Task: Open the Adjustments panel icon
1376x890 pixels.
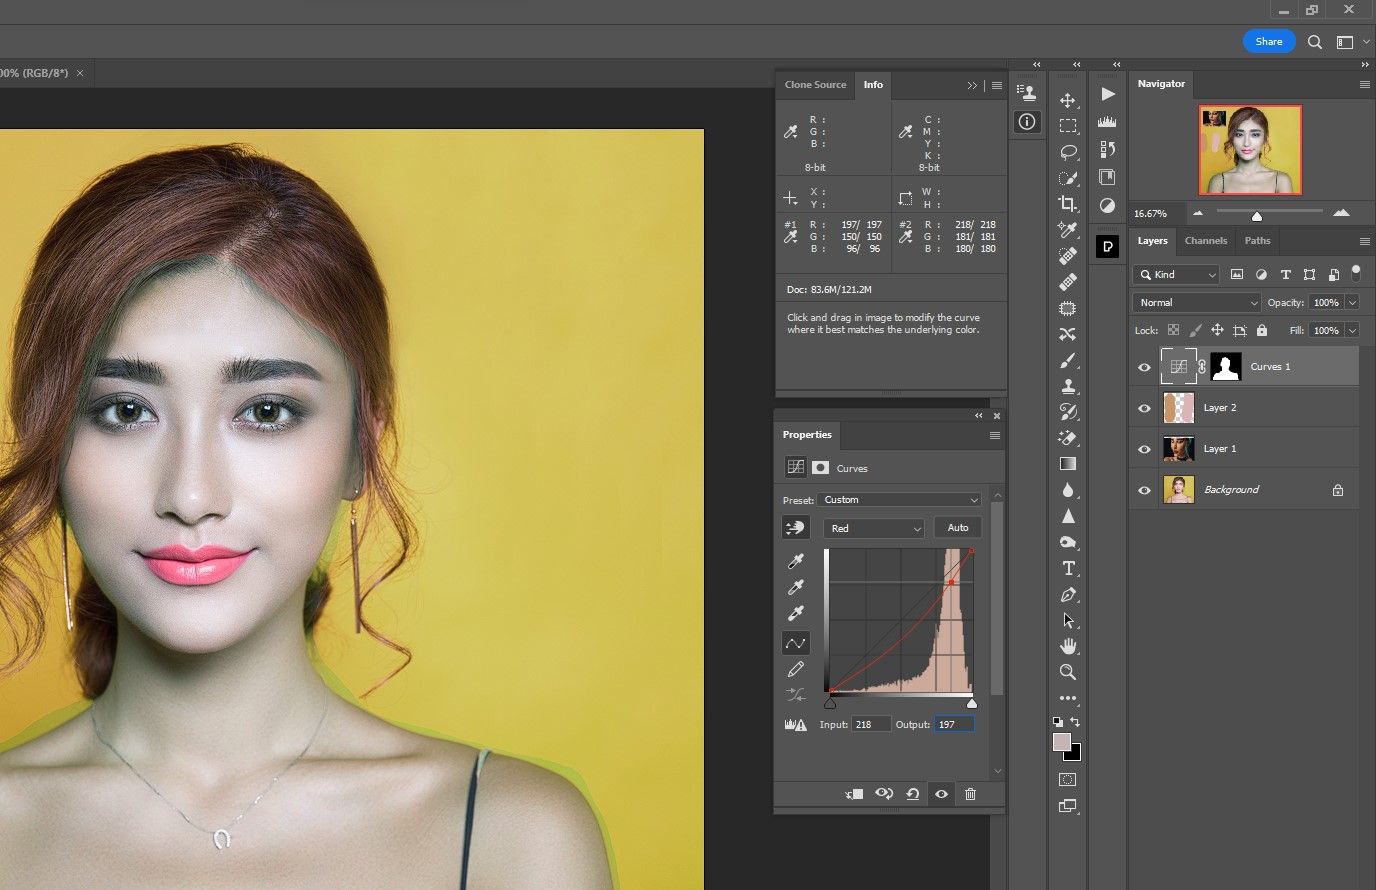Action: pos(1107,205)
